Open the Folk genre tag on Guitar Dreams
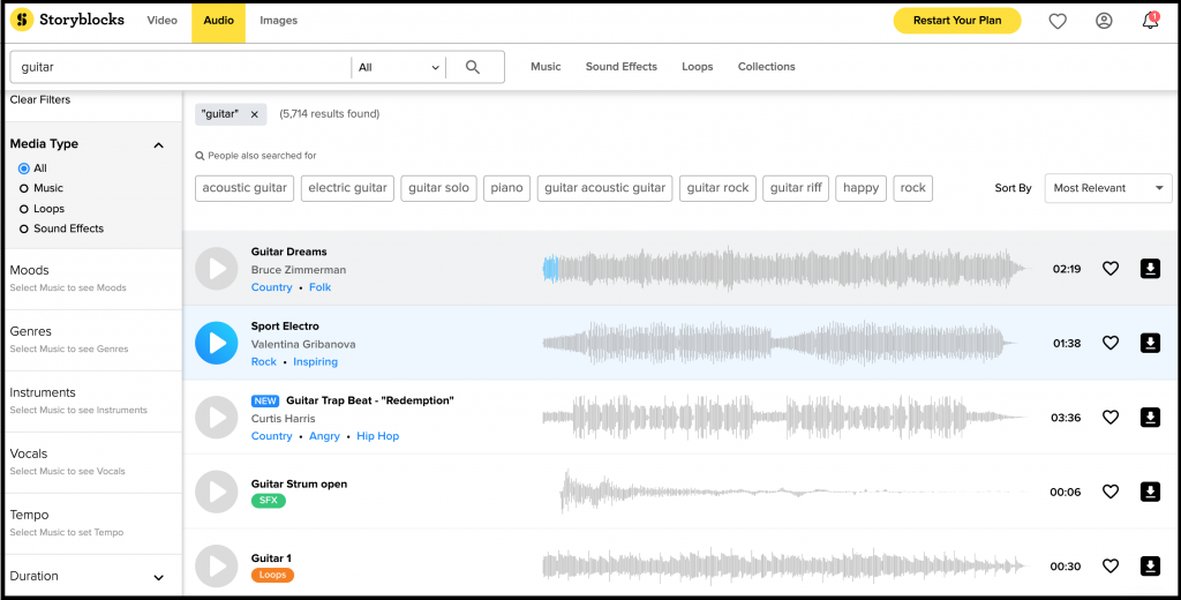The height and width of the screenshot is (600, 1181). pyautogui.click(x=320, y=288)
